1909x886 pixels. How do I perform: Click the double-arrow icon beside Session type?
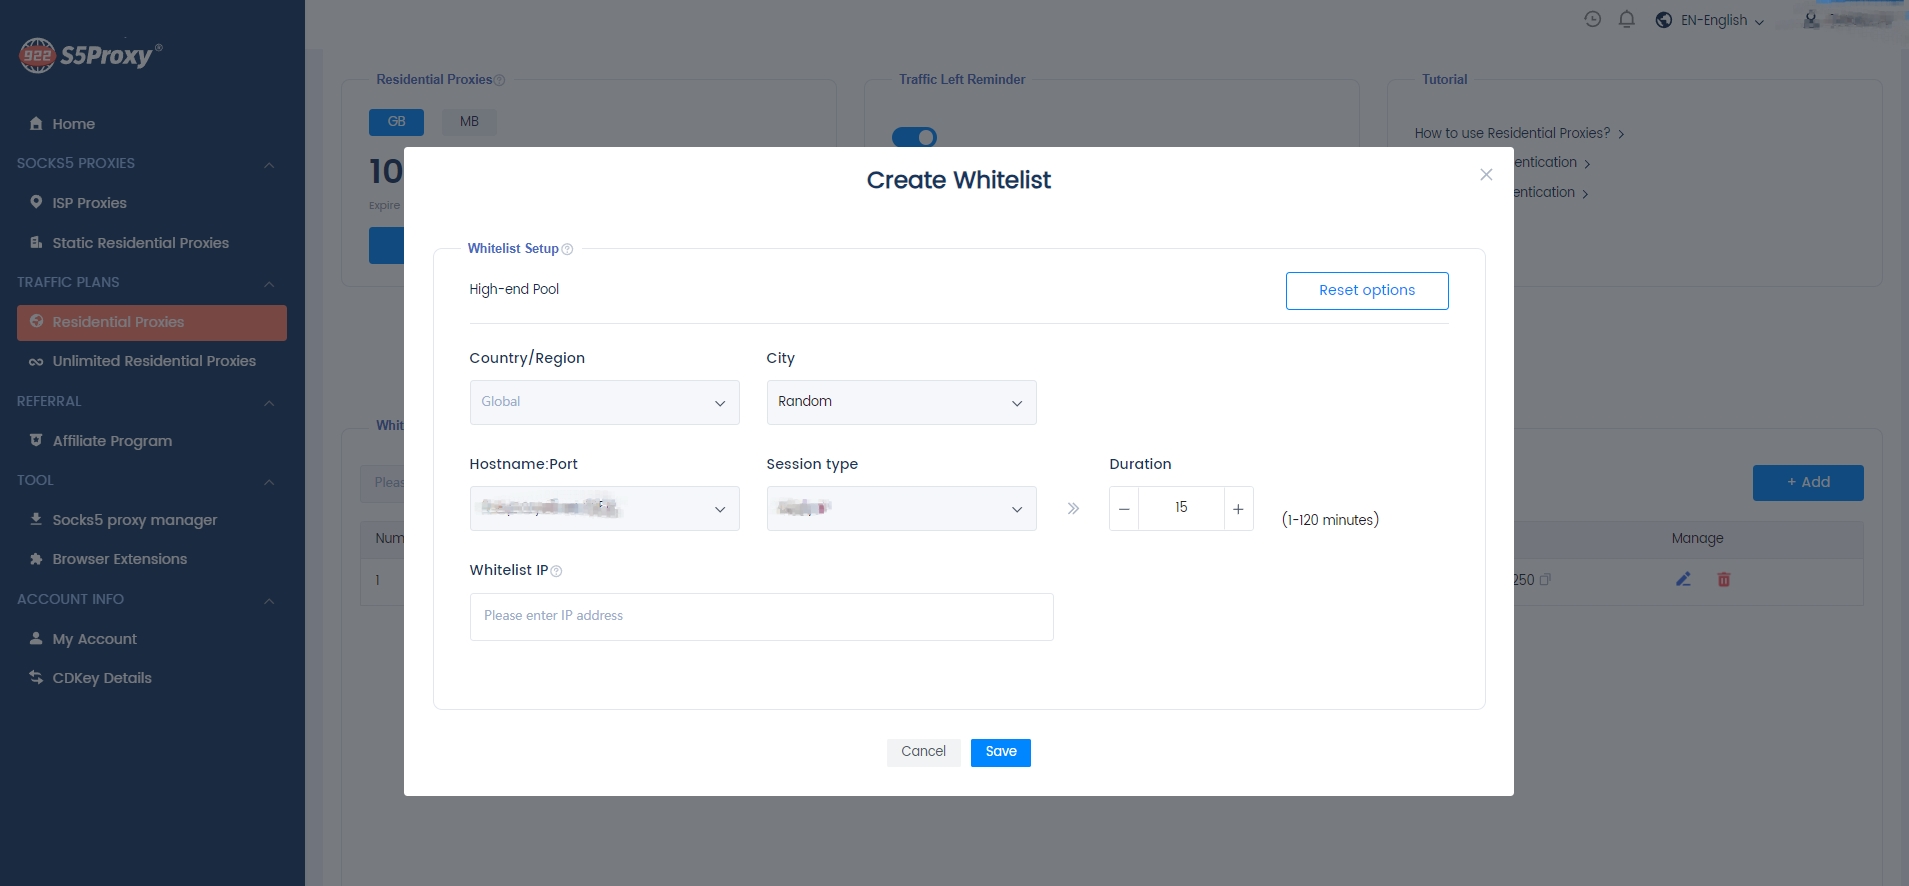tap(1073, 509)
